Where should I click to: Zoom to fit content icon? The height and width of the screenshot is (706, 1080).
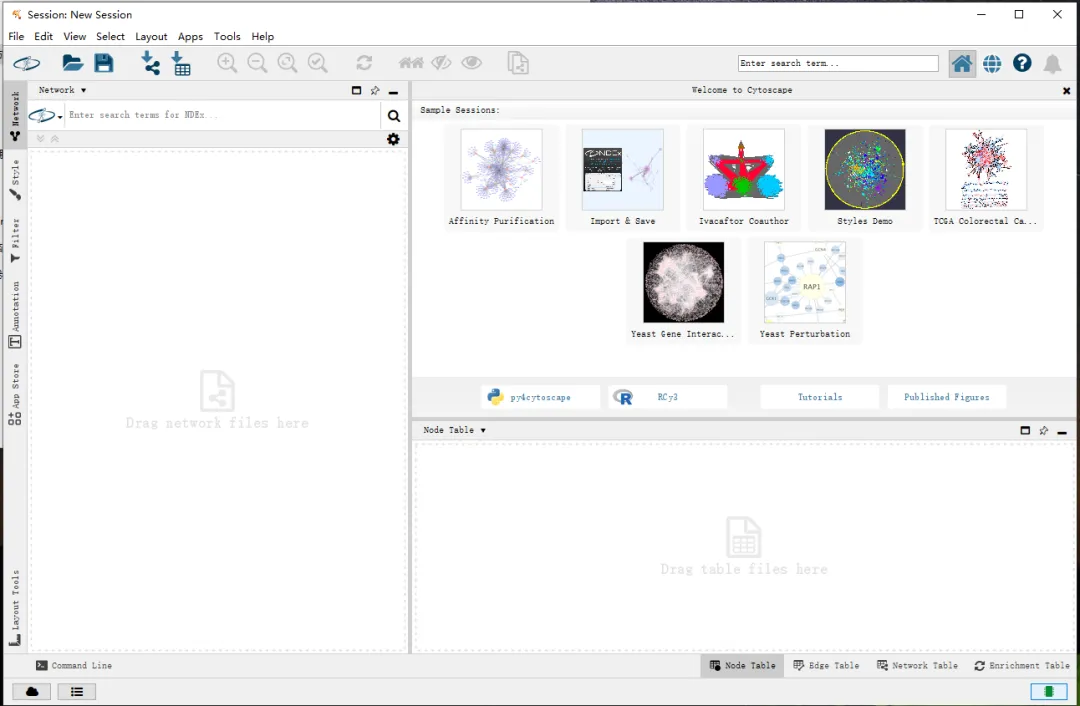287,63
